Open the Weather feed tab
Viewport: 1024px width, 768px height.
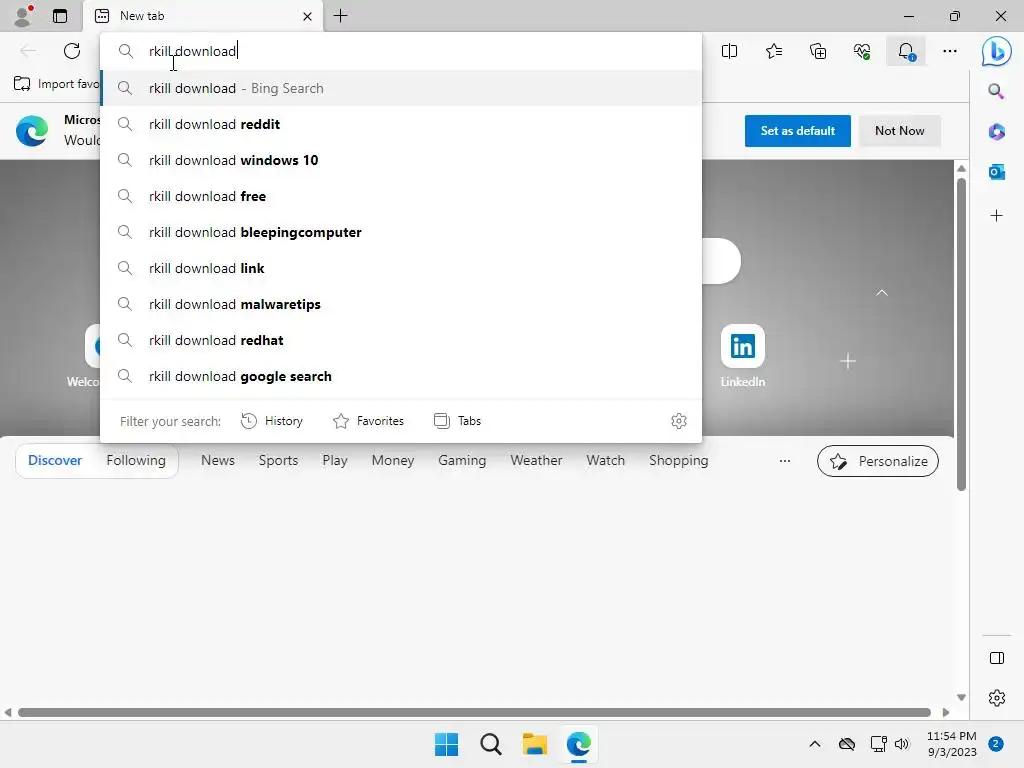[536, 460]
